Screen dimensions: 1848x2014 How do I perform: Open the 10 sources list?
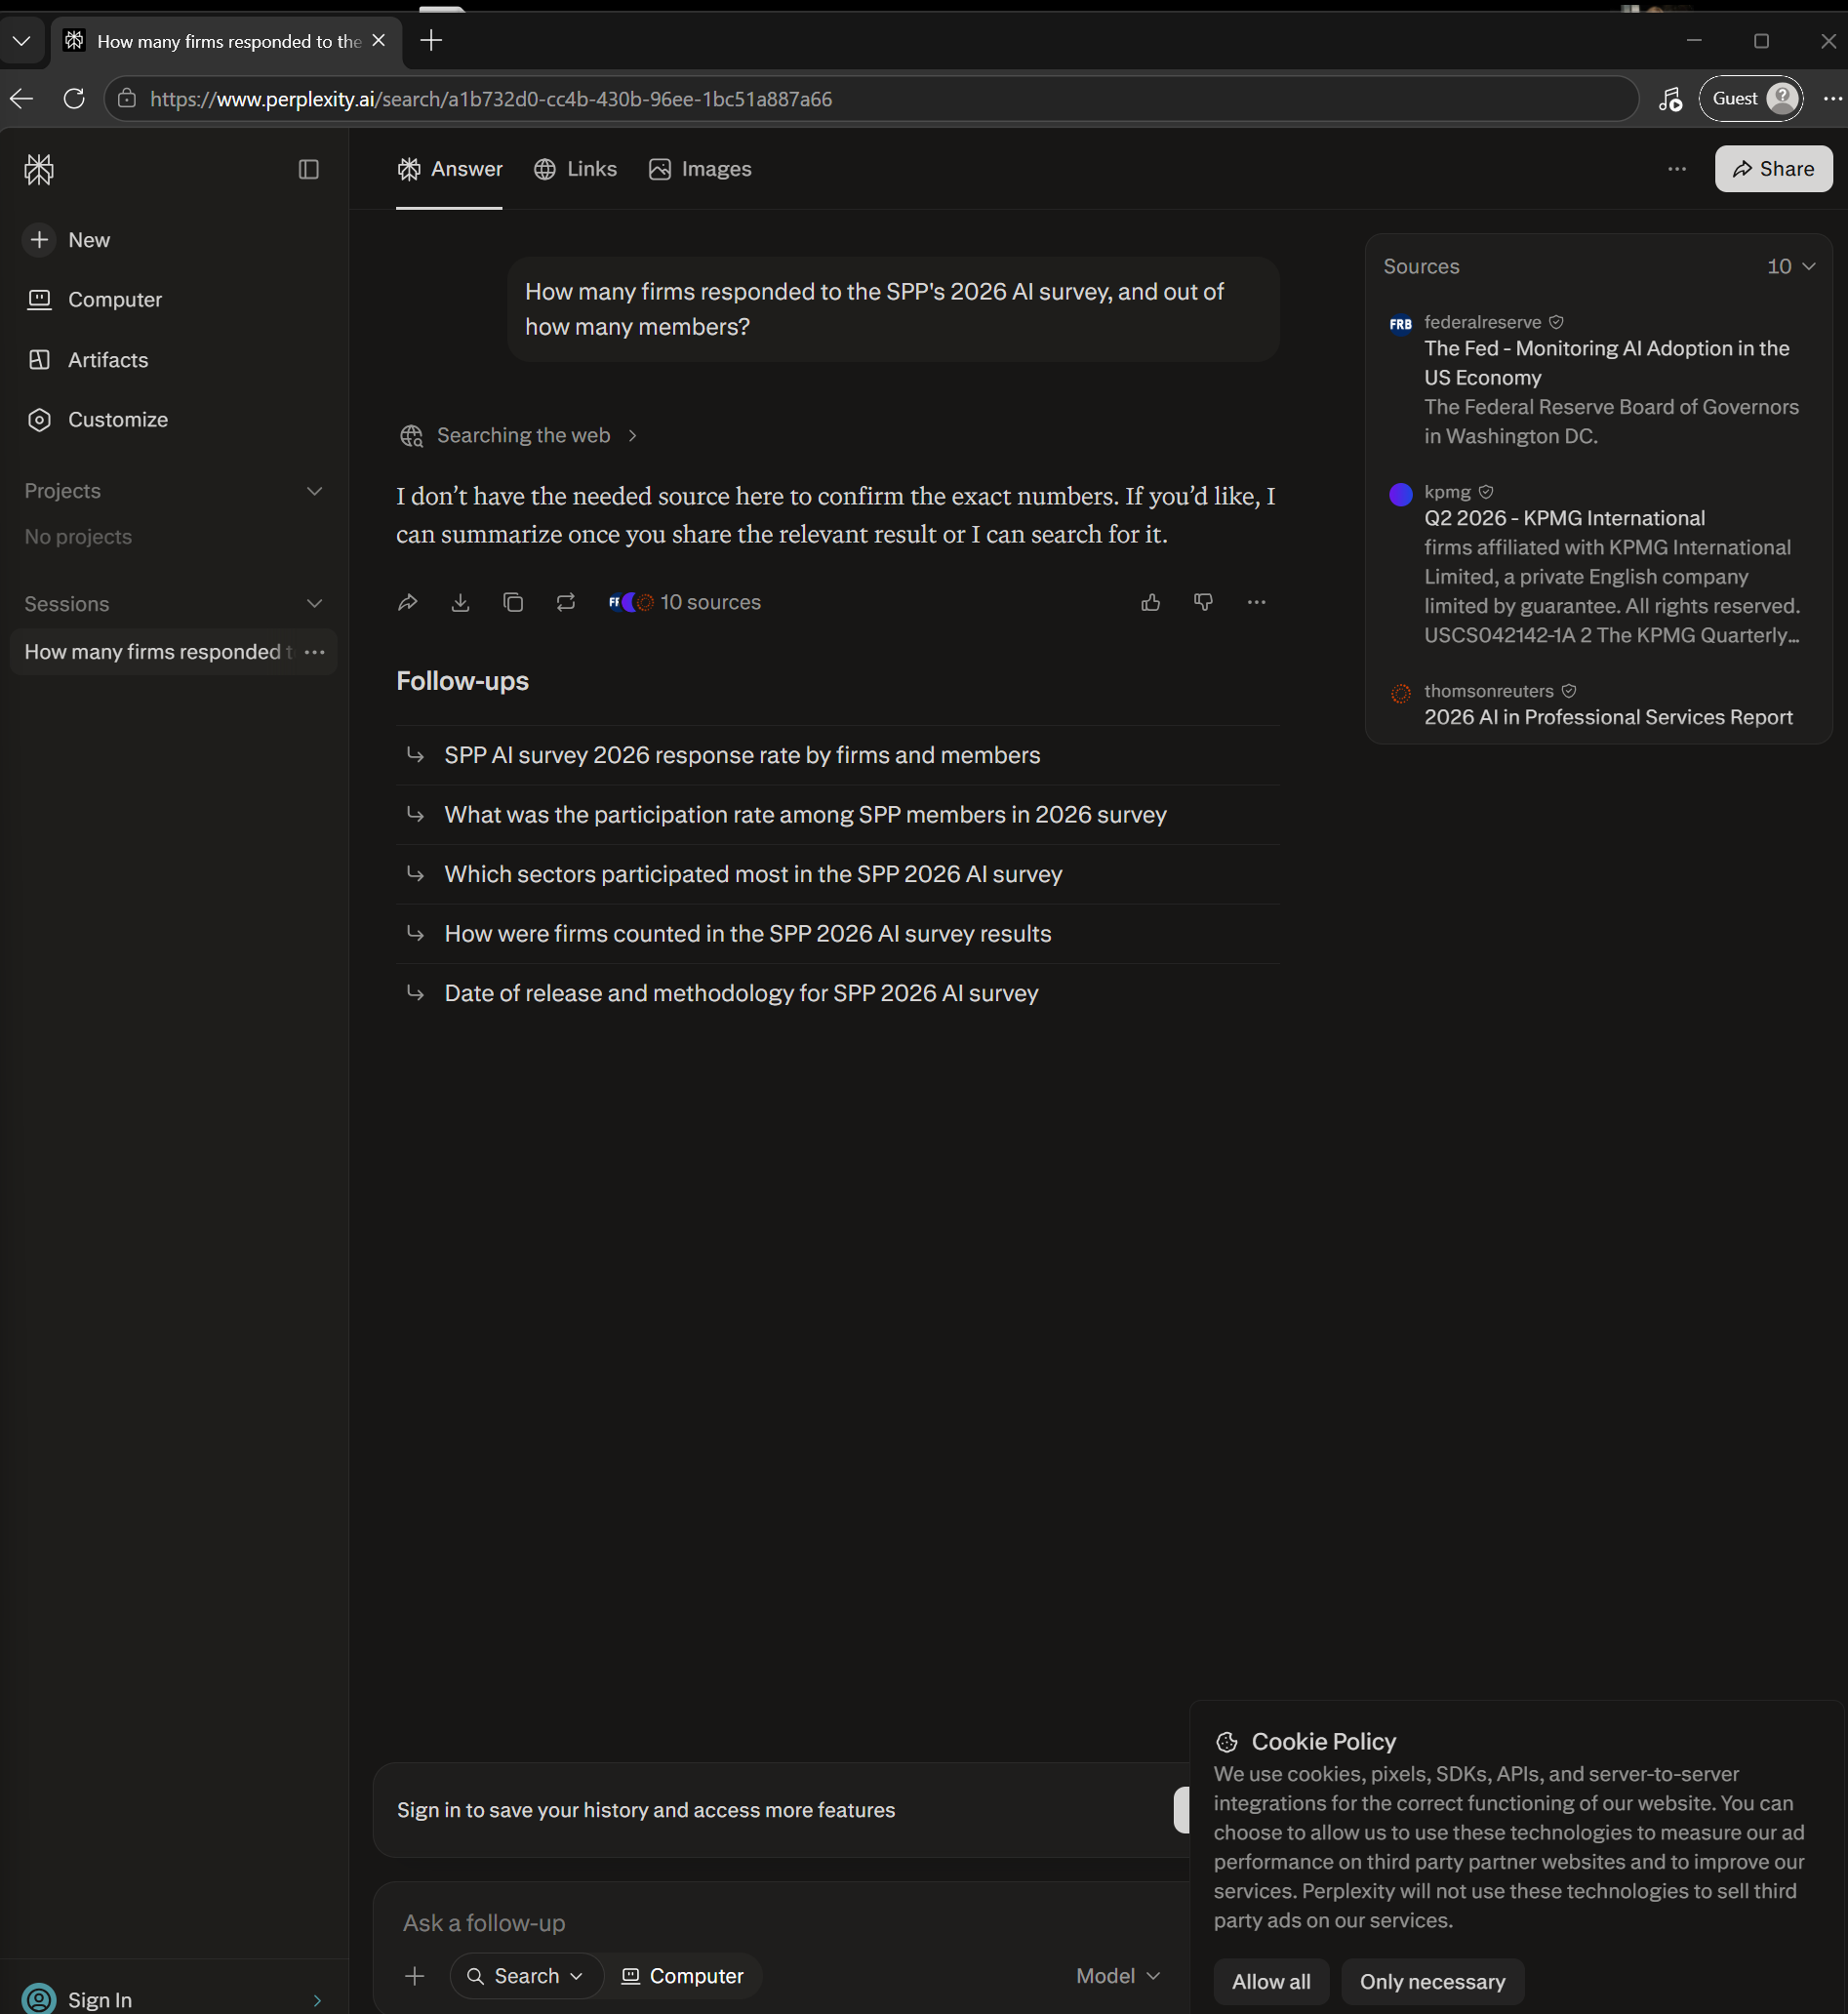click(x=685, y=602)
